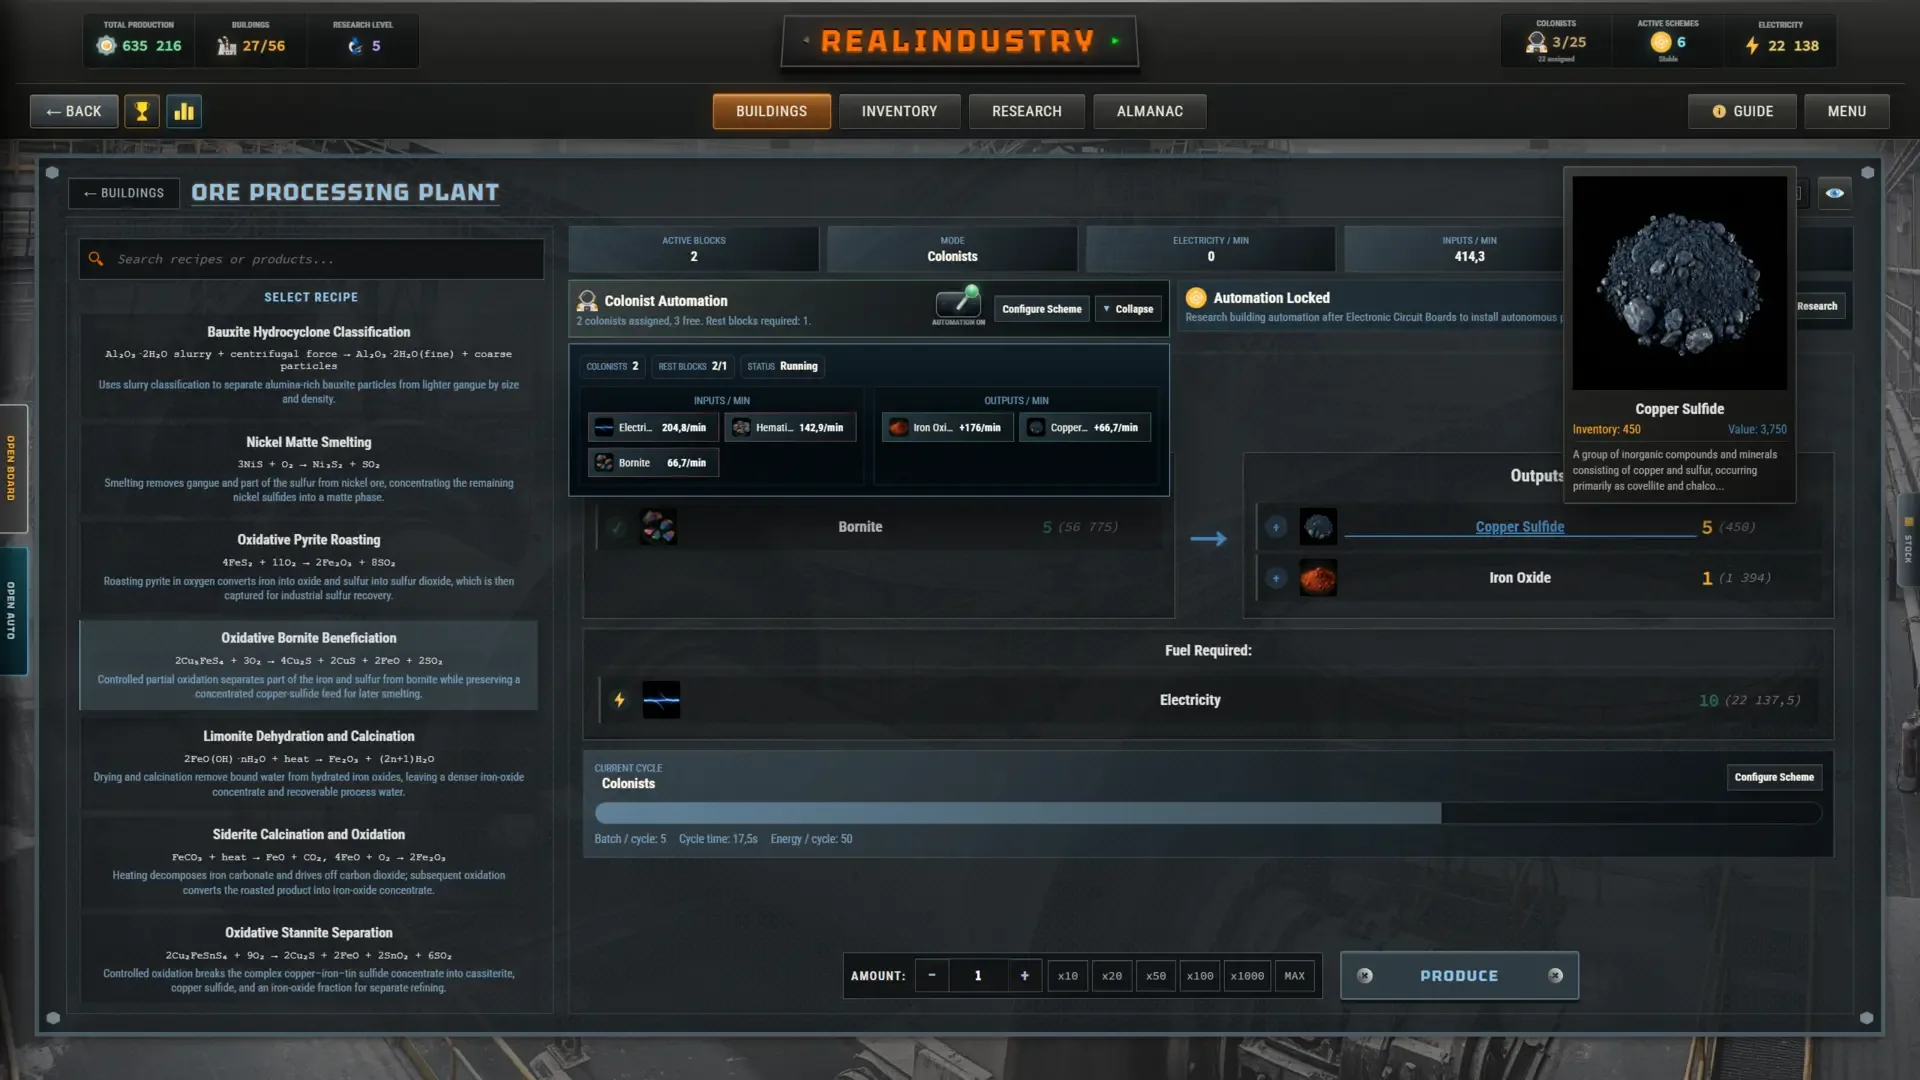The image size is (1920, 1080).
Task: Go back with the Back button
Action: 74,111
